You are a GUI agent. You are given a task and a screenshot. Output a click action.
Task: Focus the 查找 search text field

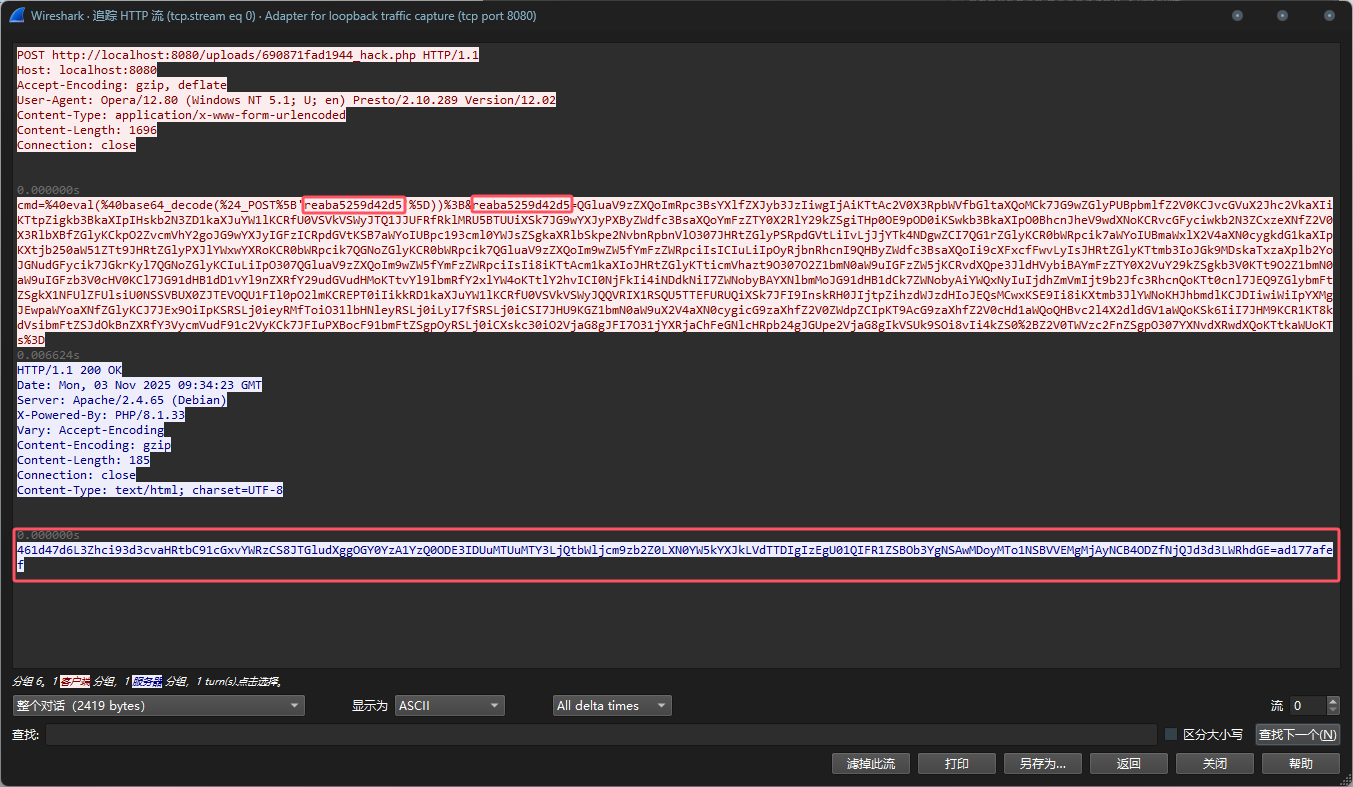pyautogui.click(x=600, y=735)
